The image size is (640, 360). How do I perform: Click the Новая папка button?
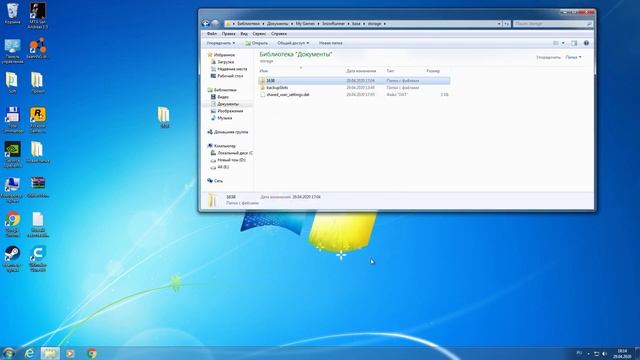[331, 43]
